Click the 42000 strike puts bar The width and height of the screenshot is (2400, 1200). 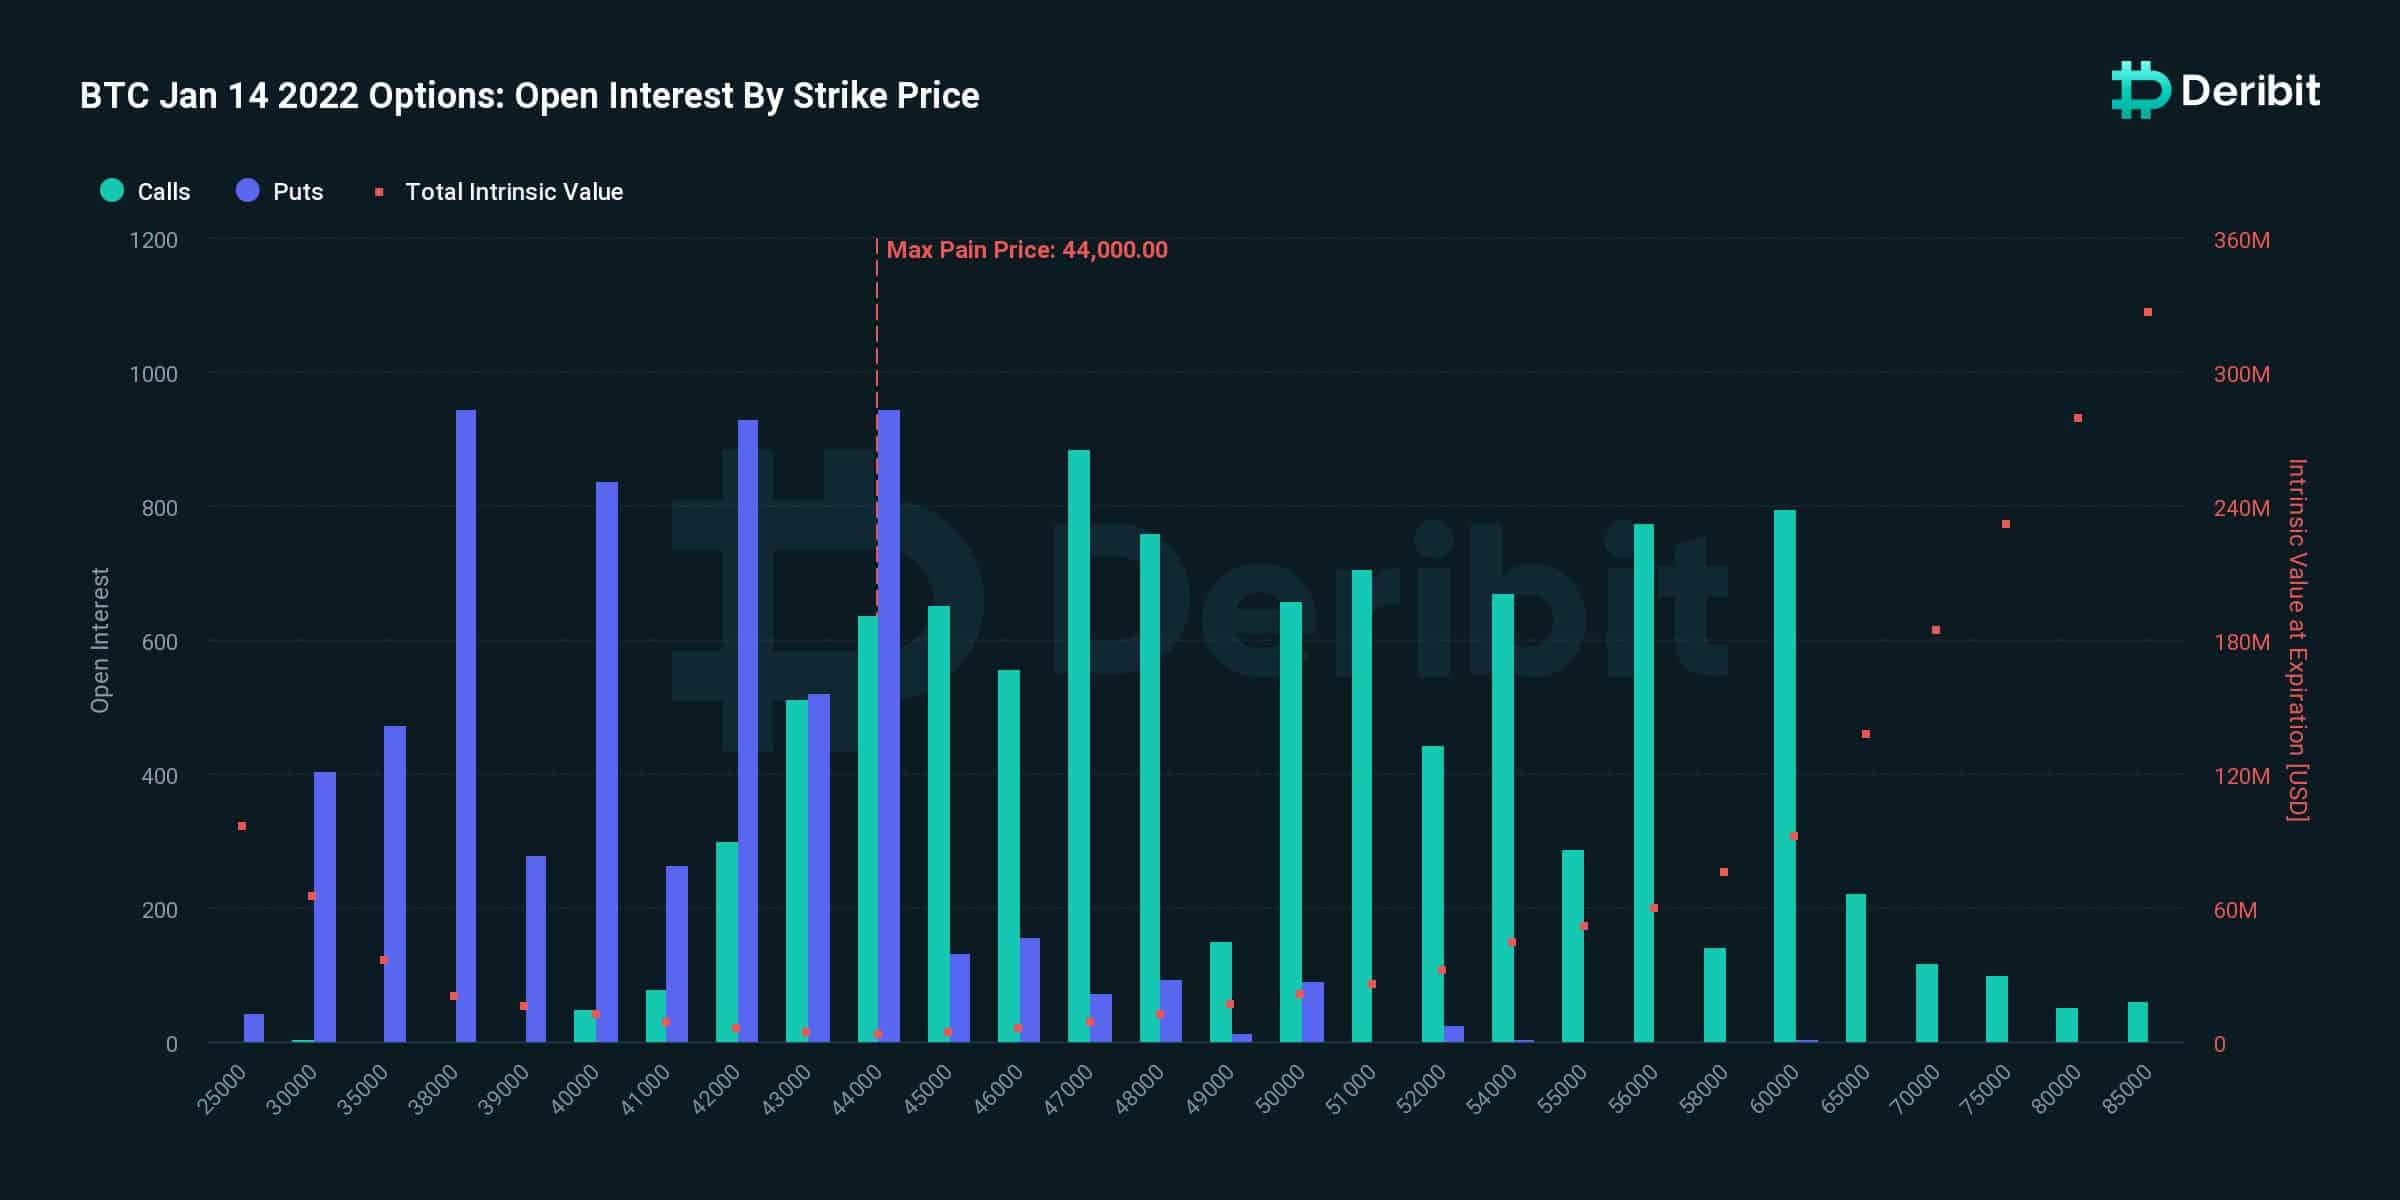coord(748,731)
